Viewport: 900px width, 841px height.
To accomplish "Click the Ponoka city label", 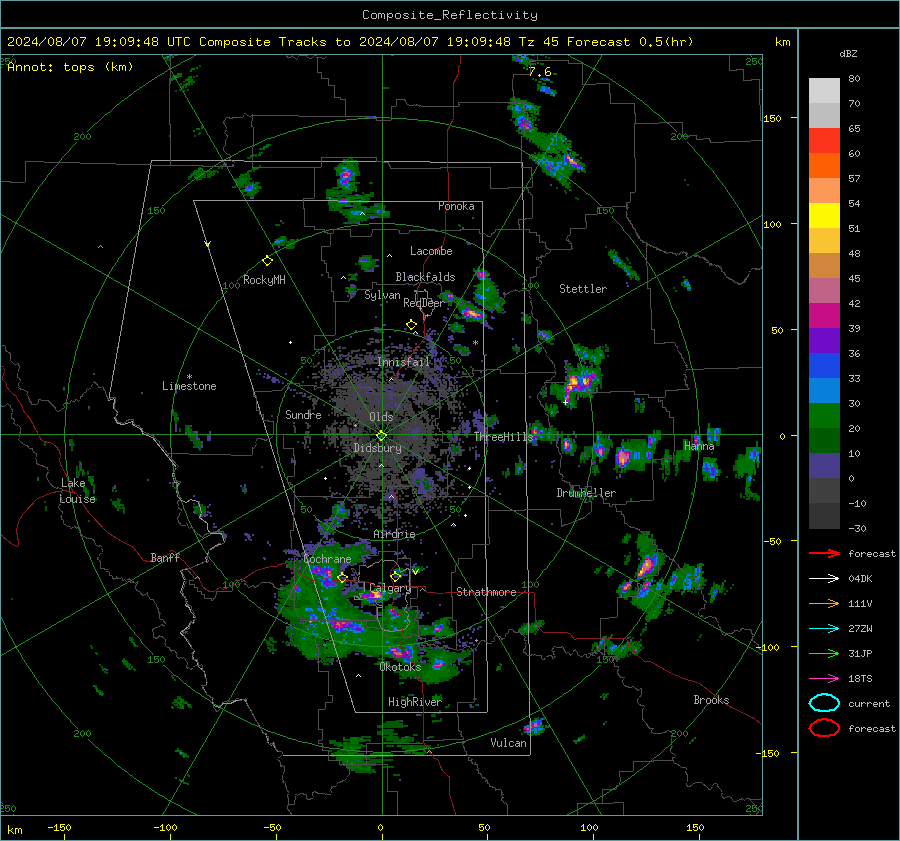I will (x=456, y=206).
